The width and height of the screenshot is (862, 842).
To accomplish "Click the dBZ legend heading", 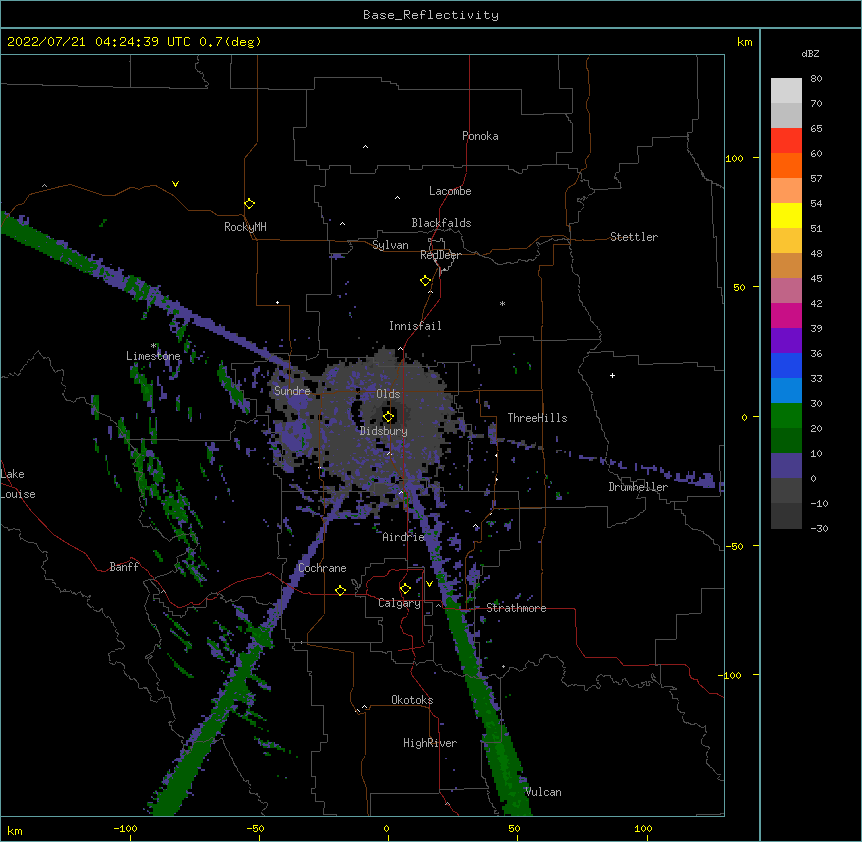I will [x=810, y=53].
